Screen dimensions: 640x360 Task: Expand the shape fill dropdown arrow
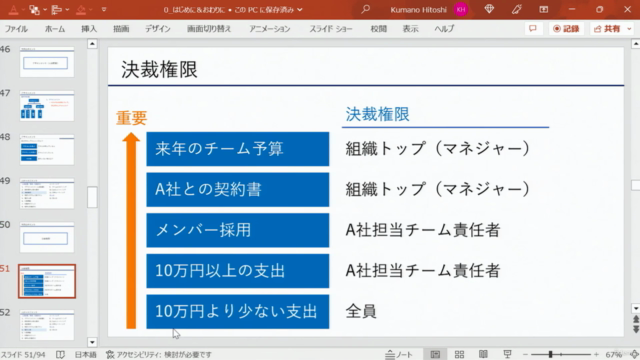coord(91,9)
